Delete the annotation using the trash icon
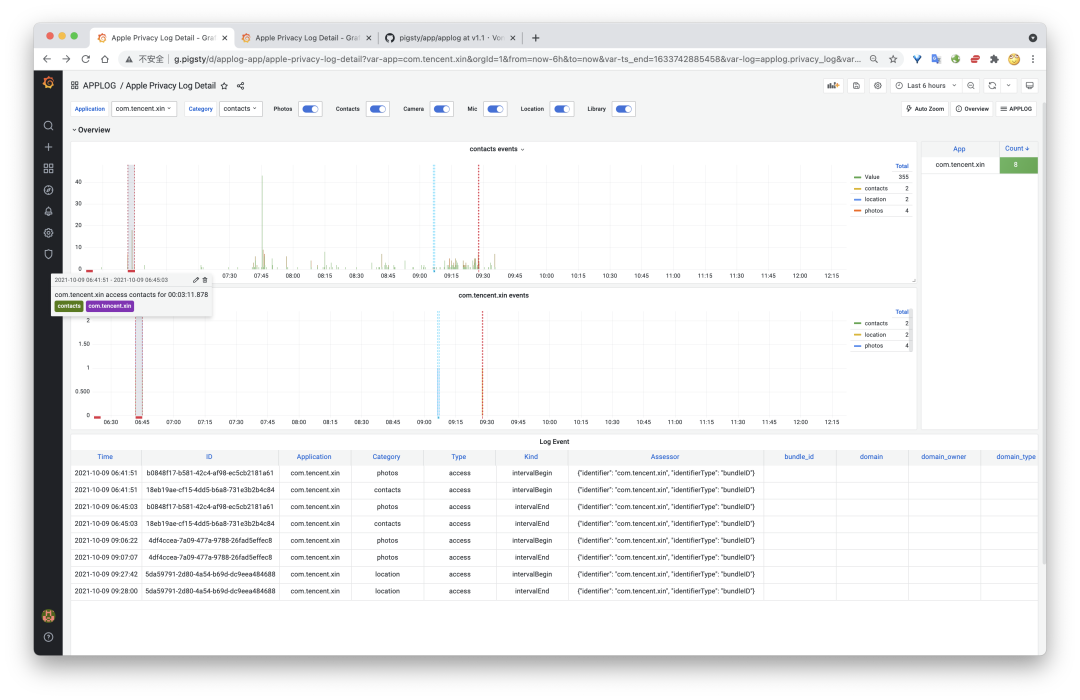 (x=205, y=280)
